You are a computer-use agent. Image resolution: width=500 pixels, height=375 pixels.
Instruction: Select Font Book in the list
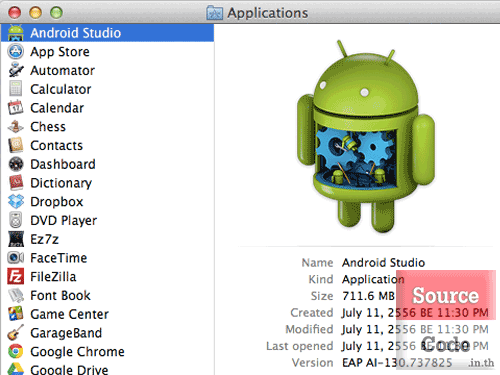coord(60,295)
